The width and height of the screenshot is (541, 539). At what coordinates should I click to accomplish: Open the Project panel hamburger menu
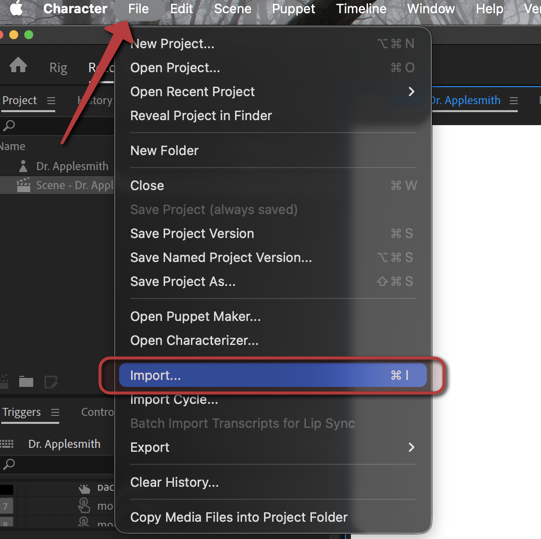pos(51,100)
